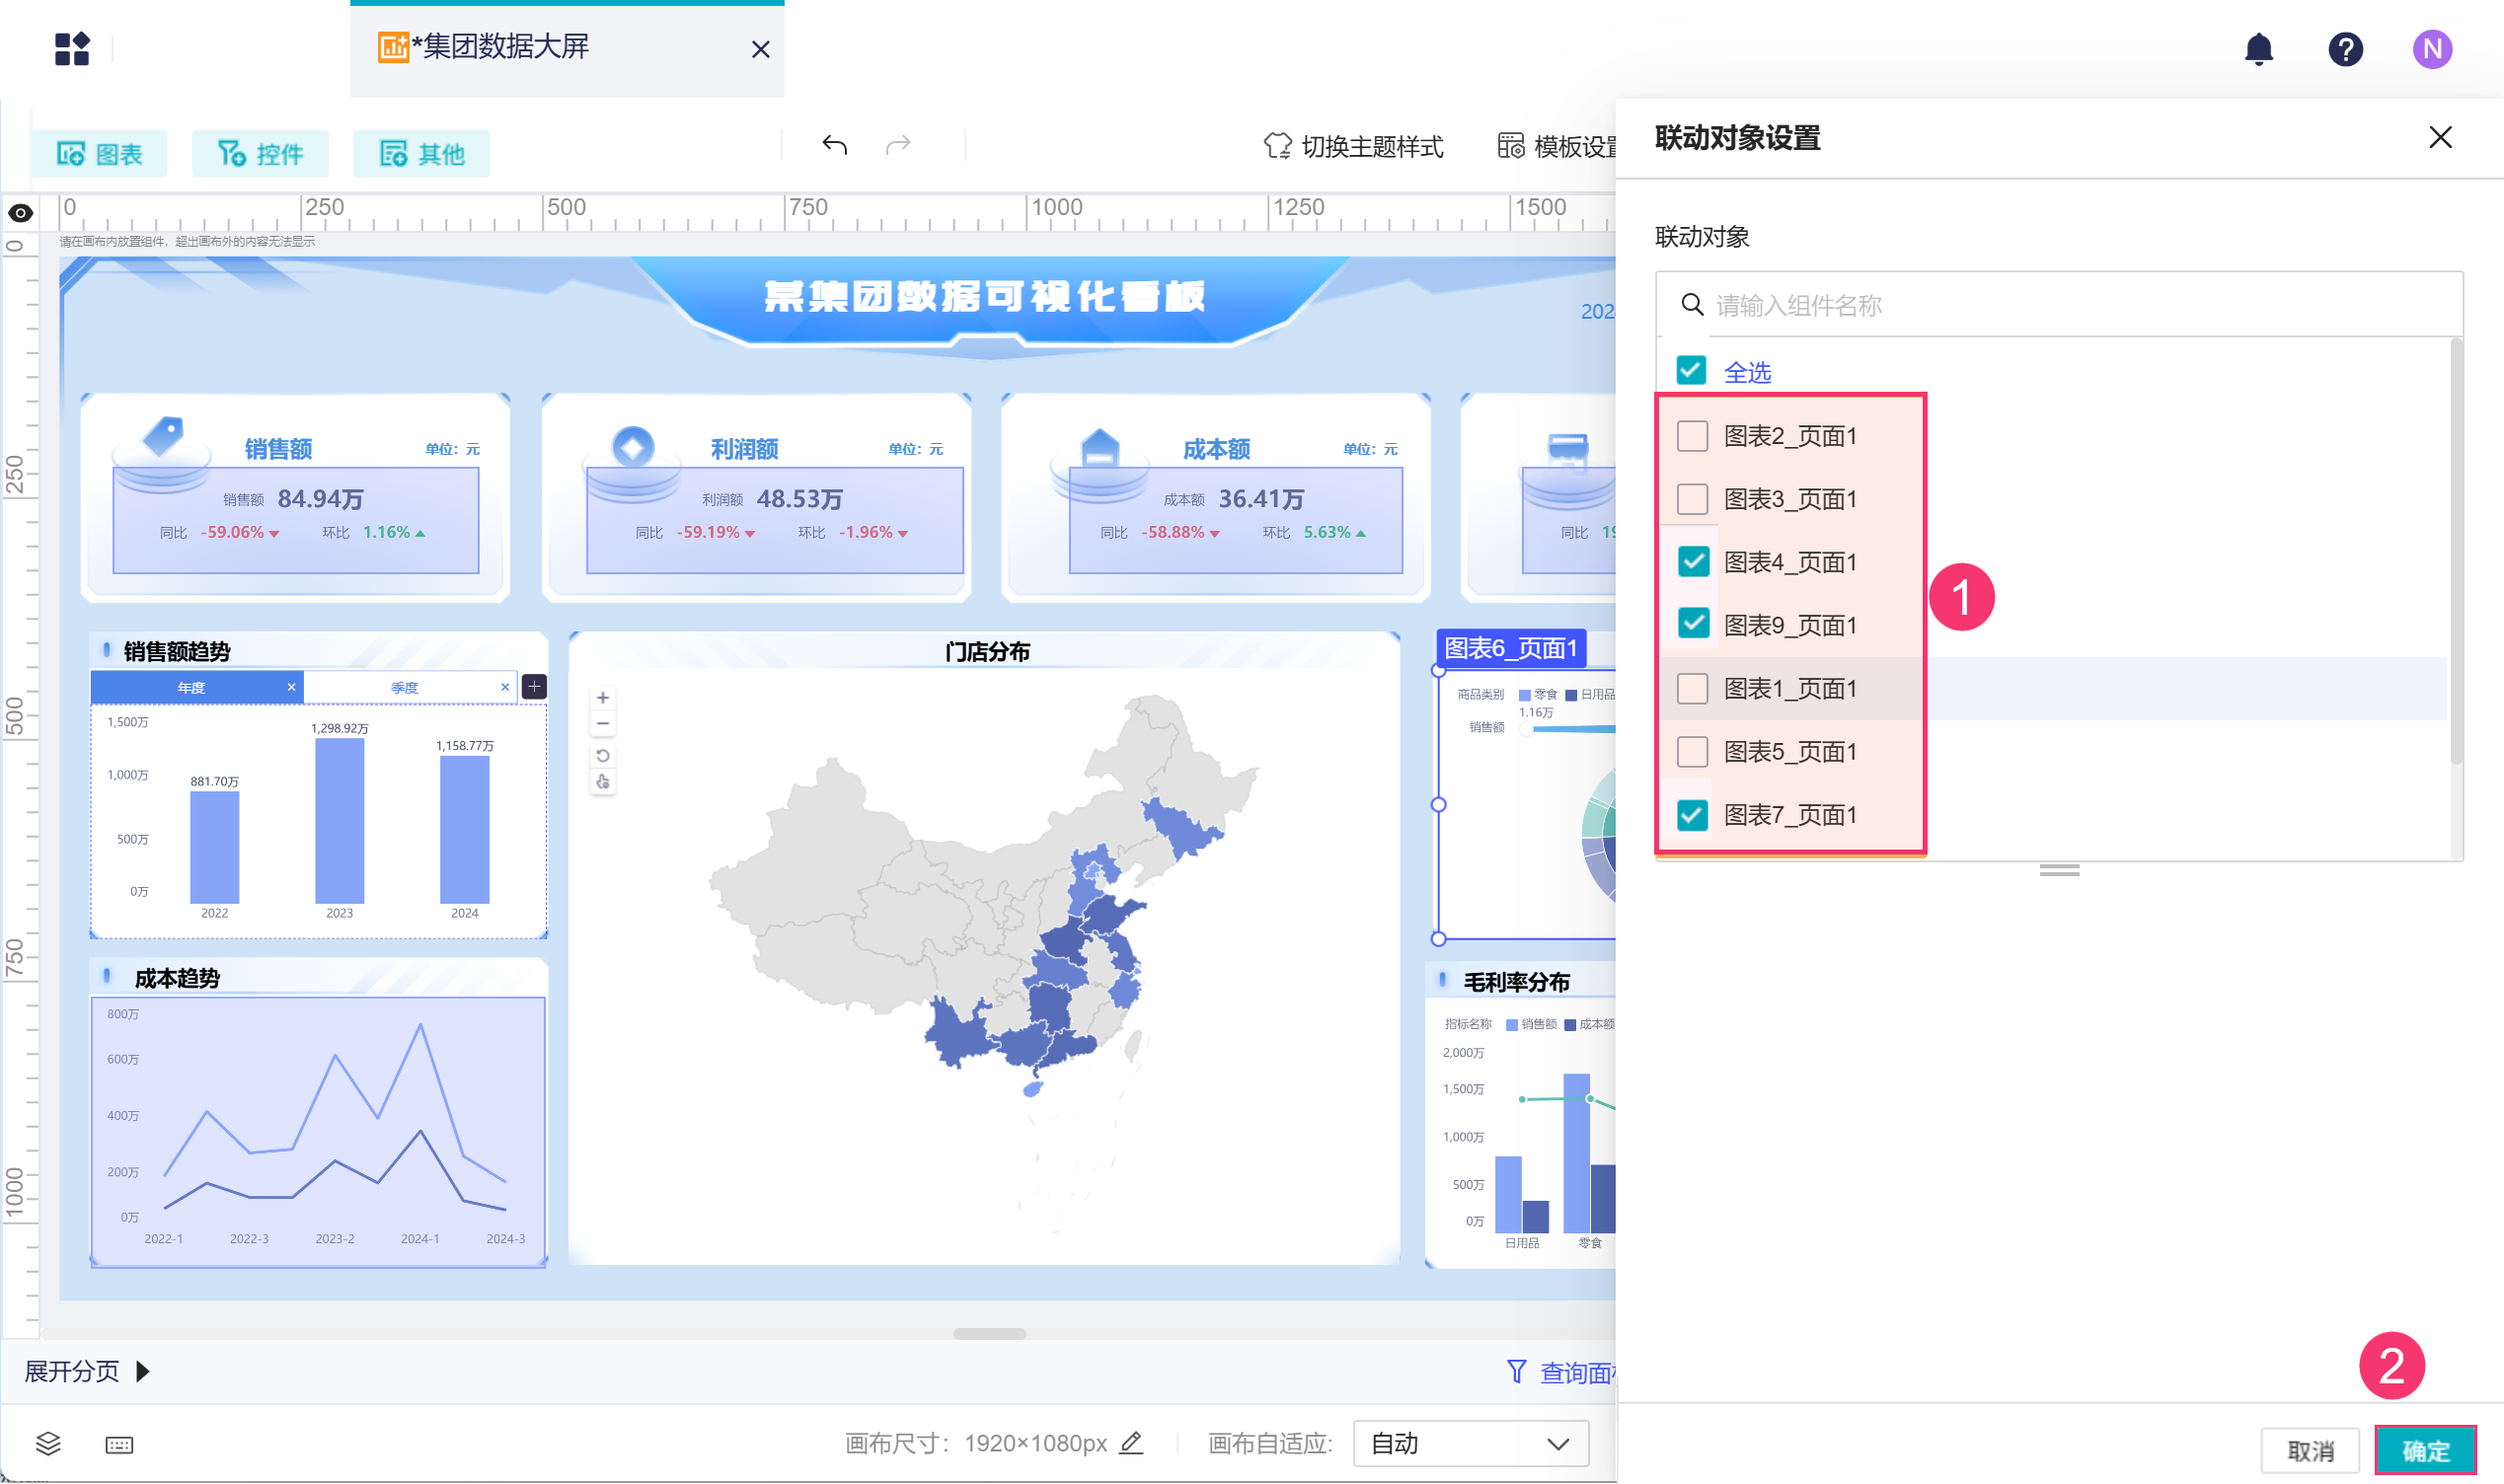
Task: Uncheck the 图表9_页面1 checkbox
Action: (x=1692, y=624)
